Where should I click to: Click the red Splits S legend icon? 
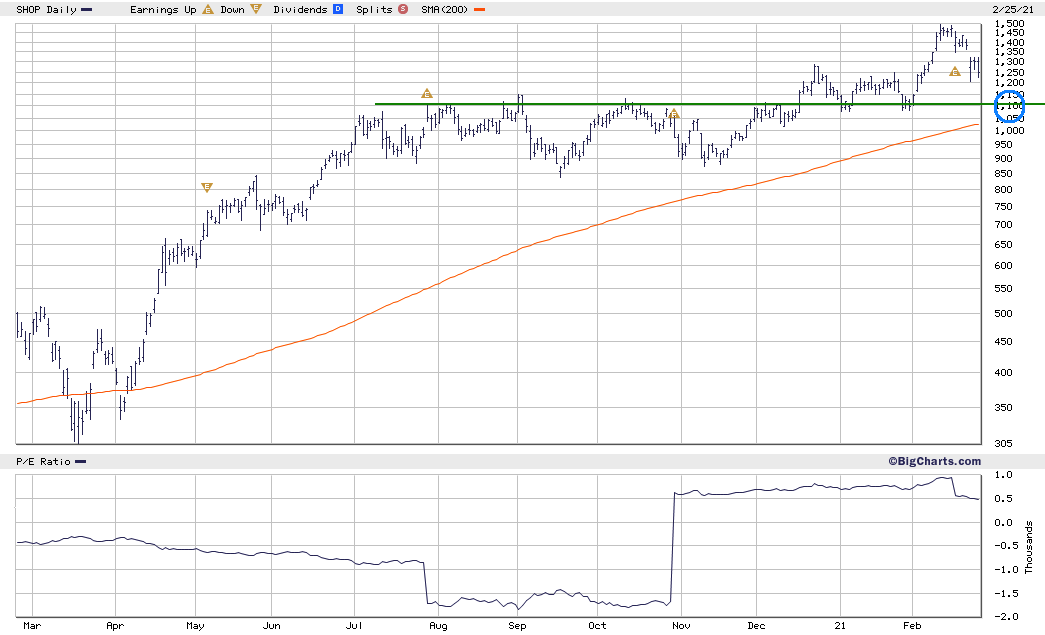(403, 9)
